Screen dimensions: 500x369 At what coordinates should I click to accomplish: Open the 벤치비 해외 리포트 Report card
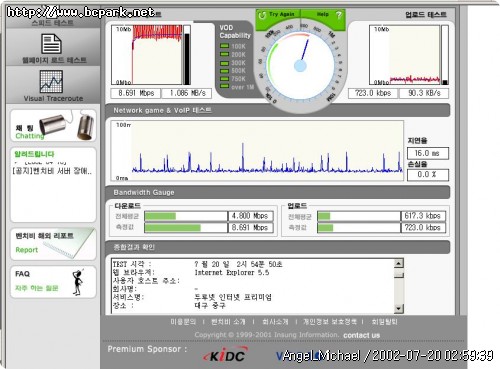(53, 244)
